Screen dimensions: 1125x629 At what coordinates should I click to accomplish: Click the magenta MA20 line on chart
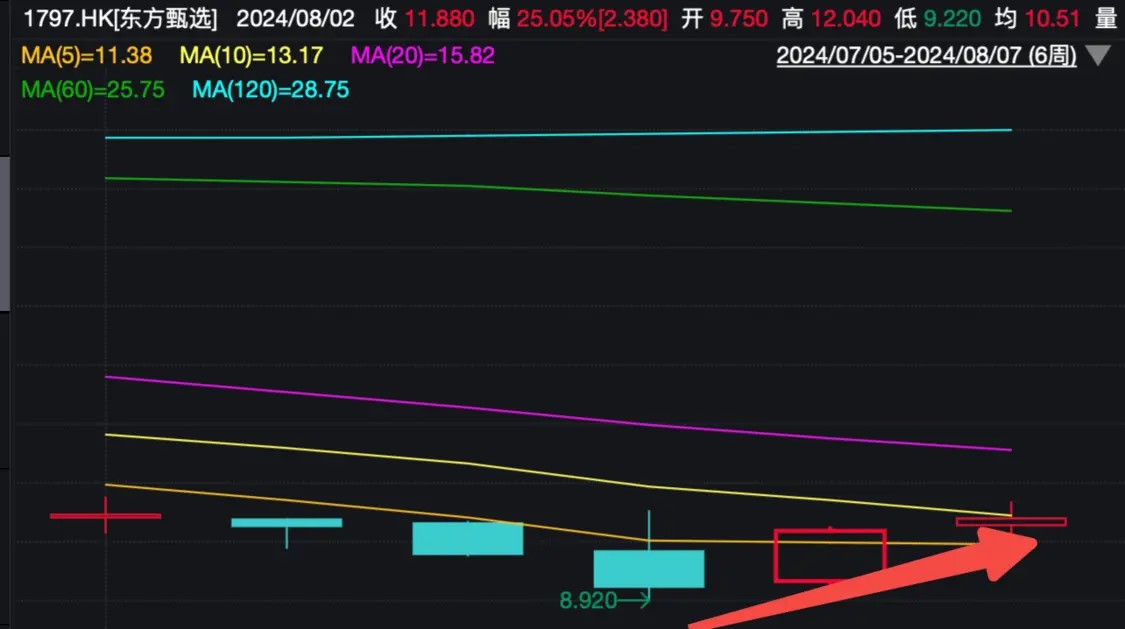pos(558,415)
